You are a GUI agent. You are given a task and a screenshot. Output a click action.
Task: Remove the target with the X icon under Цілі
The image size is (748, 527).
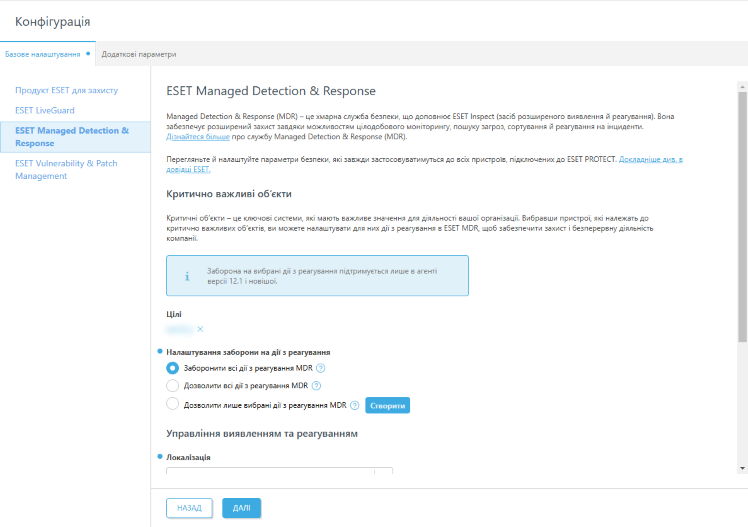pos(200,329)
